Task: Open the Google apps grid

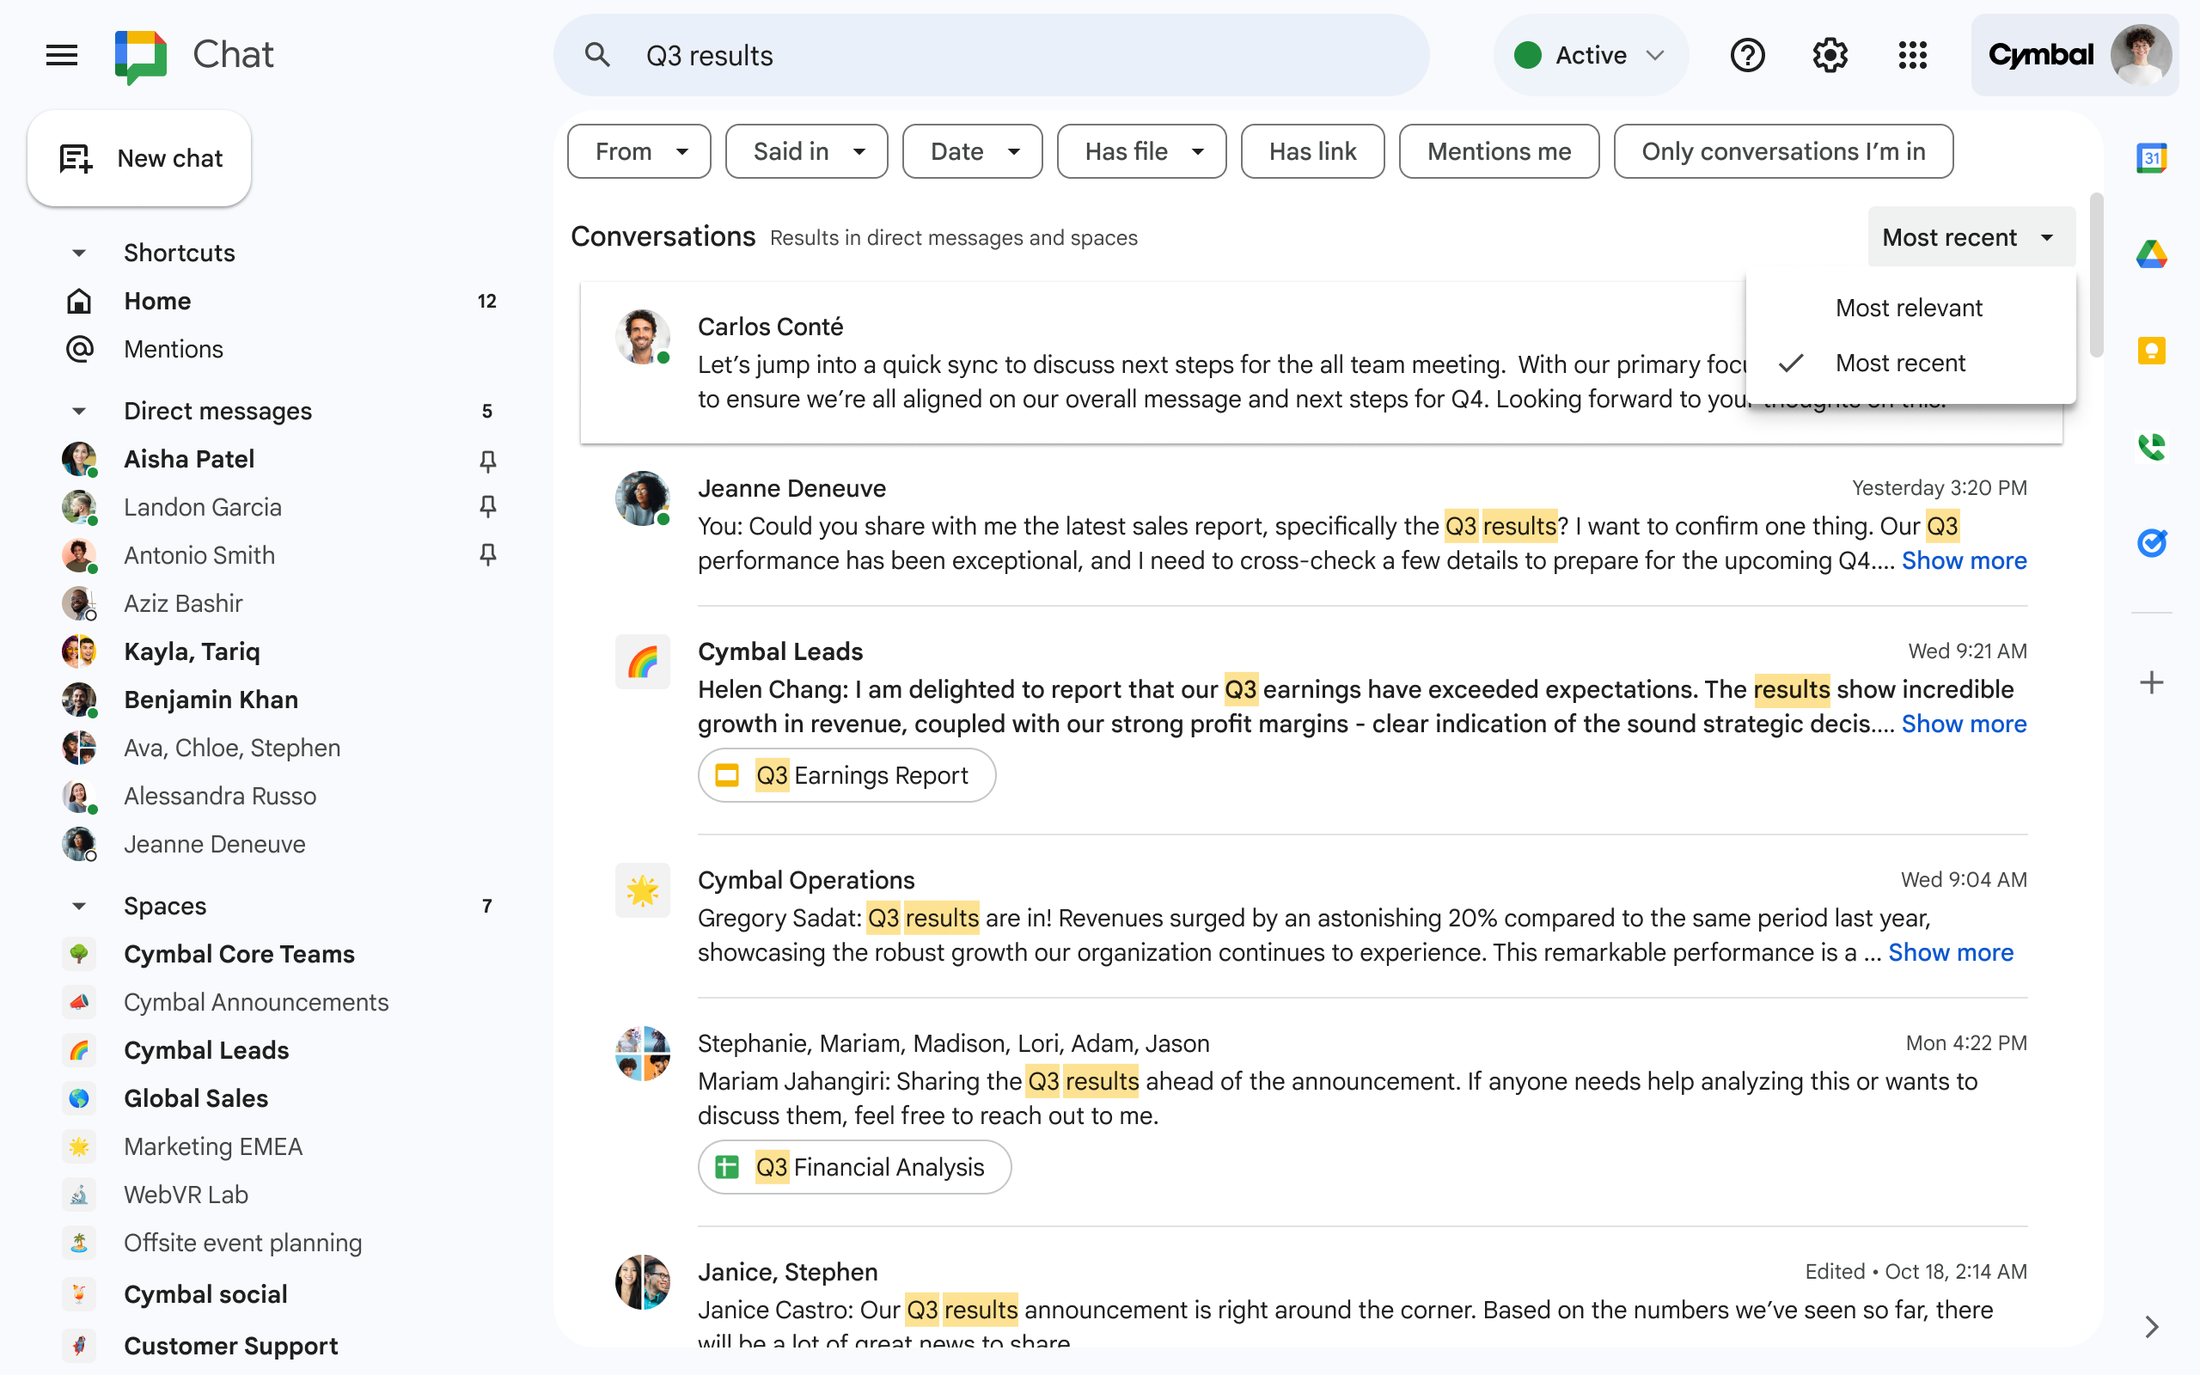Action: 1913,55
